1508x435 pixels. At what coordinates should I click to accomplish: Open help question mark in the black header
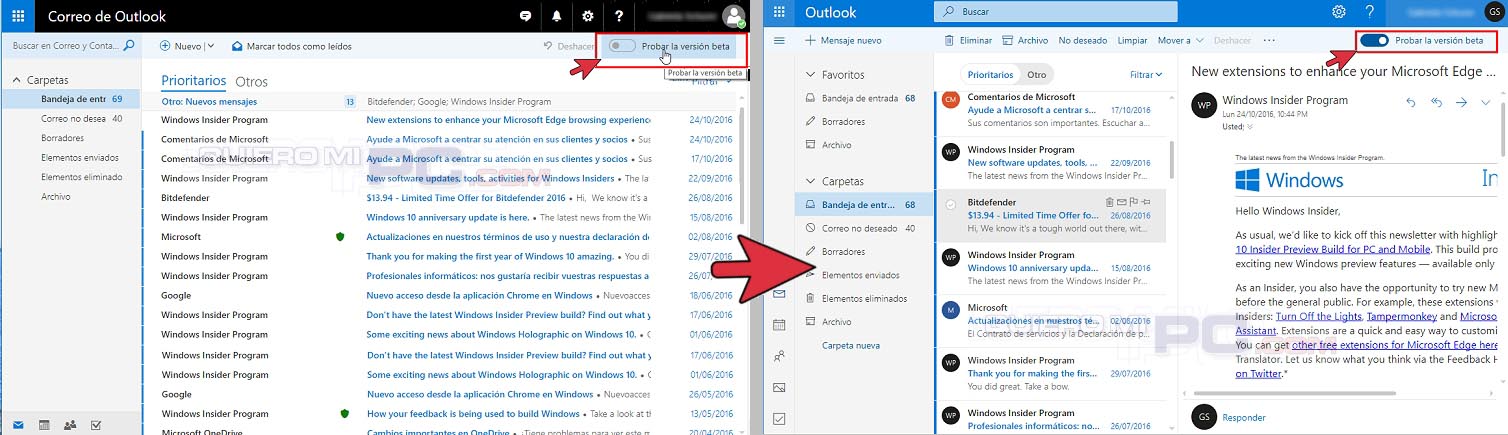620,16
